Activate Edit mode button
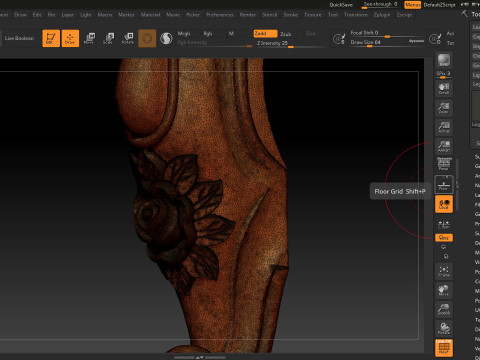 pos(51,38)
